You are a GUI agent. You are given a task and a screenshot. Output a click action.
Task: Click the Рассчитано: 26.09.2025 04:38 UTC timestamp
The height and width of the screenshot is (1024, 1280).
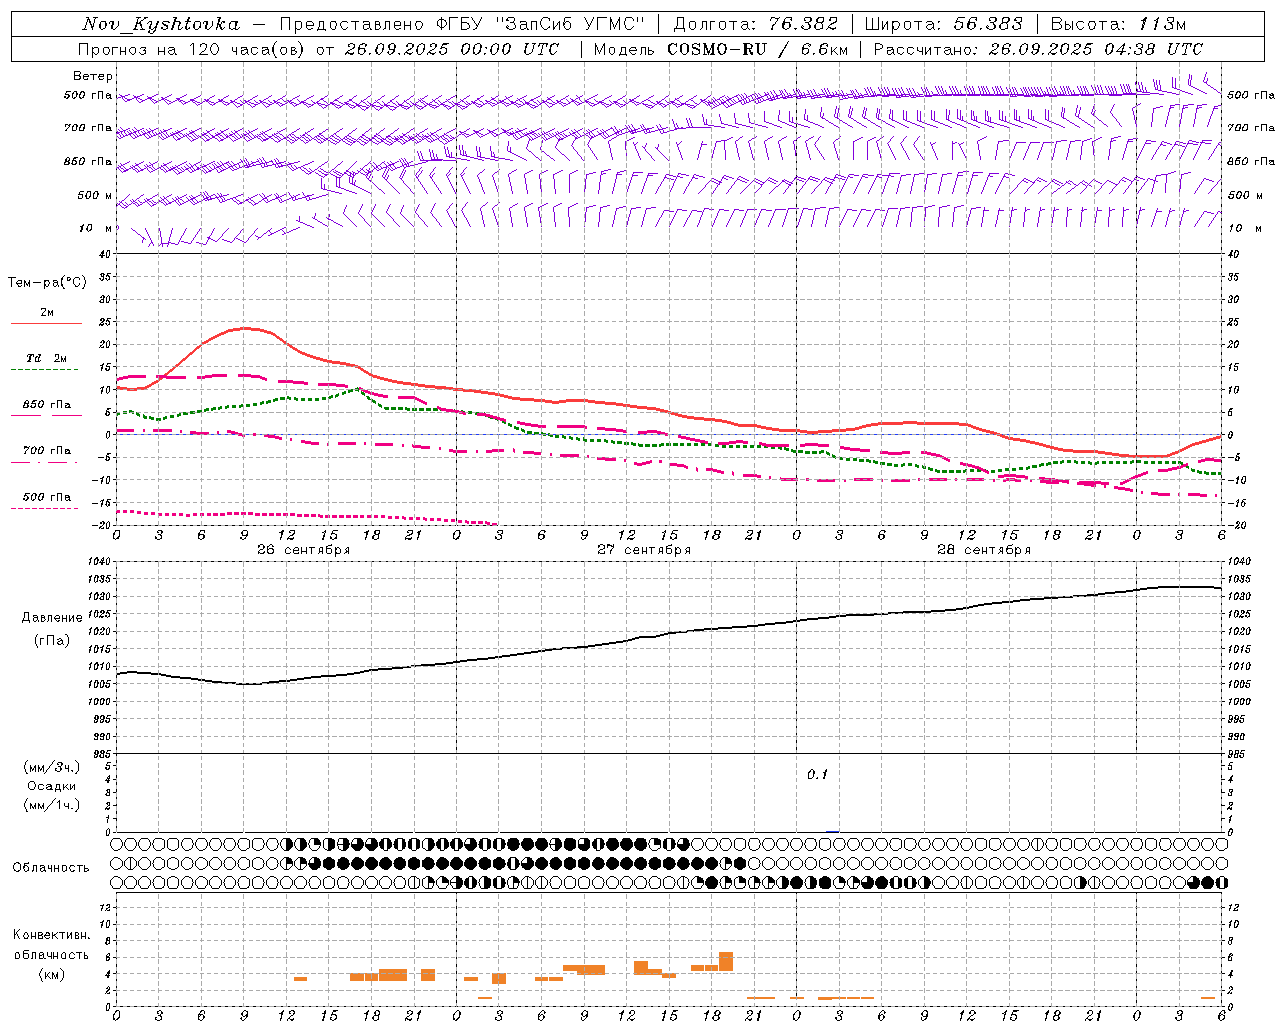pos(1038,49)
